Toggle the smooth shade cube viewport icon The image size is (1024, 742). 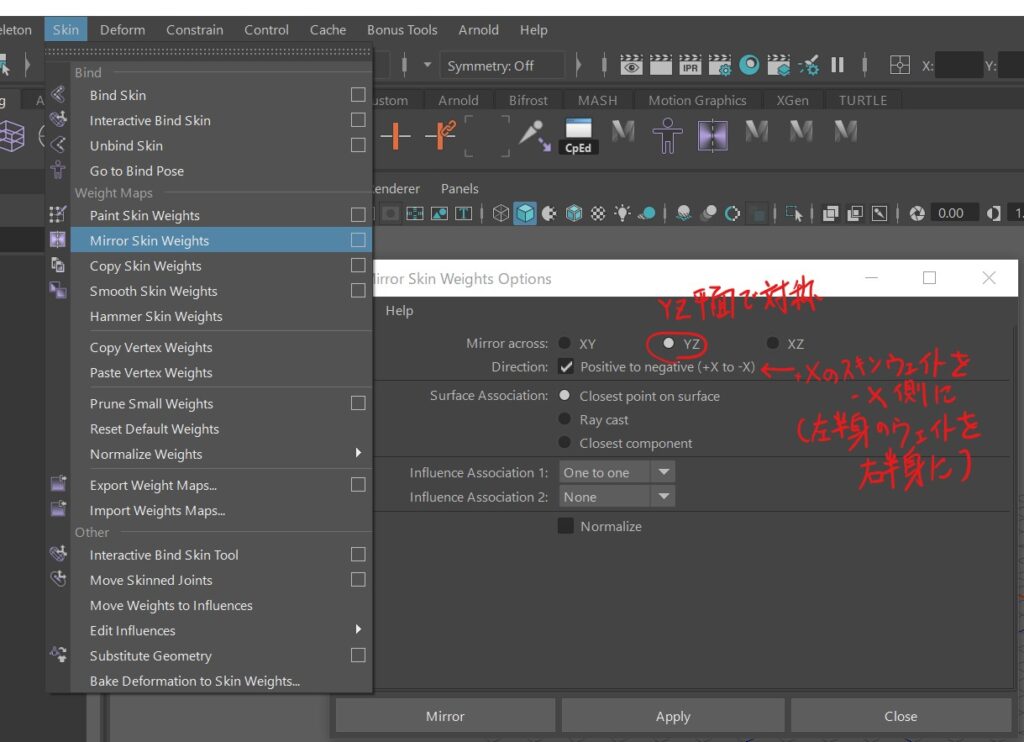click(x=525, y=214)
